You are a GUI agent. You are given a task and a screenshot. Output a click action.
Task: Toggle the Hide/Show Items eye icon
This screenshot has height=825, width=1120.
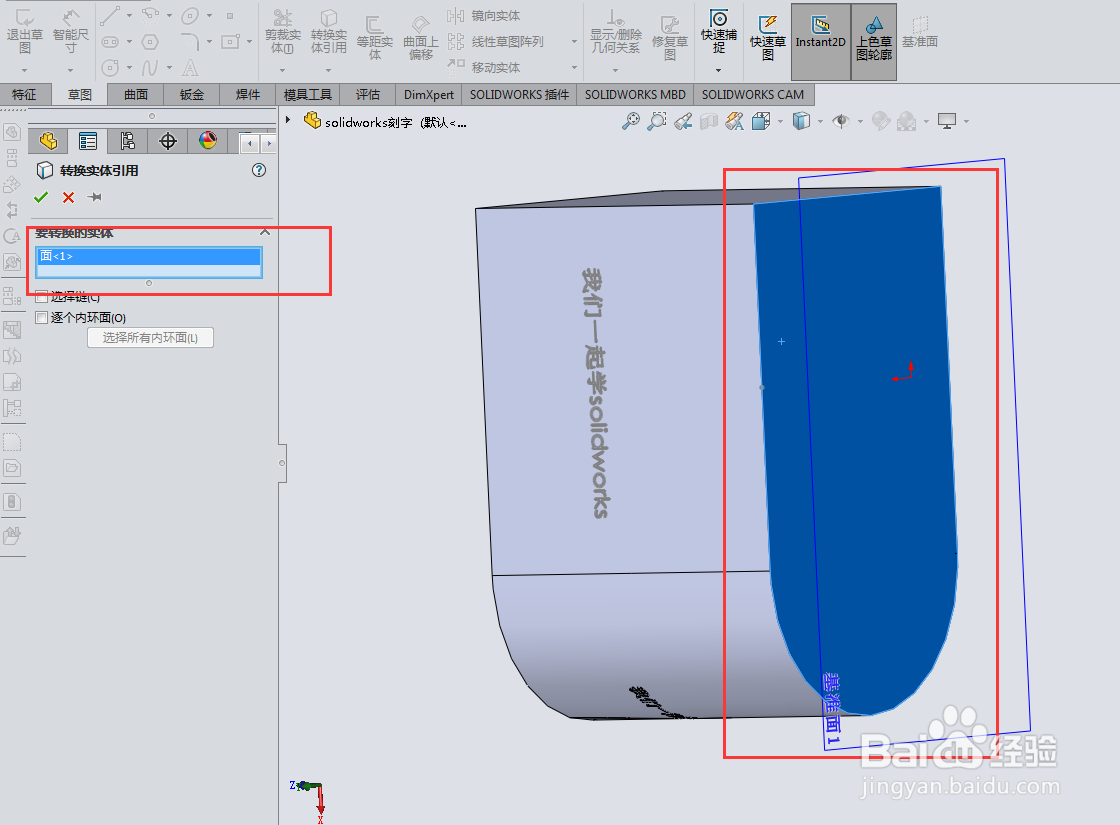tap(841, 121)
